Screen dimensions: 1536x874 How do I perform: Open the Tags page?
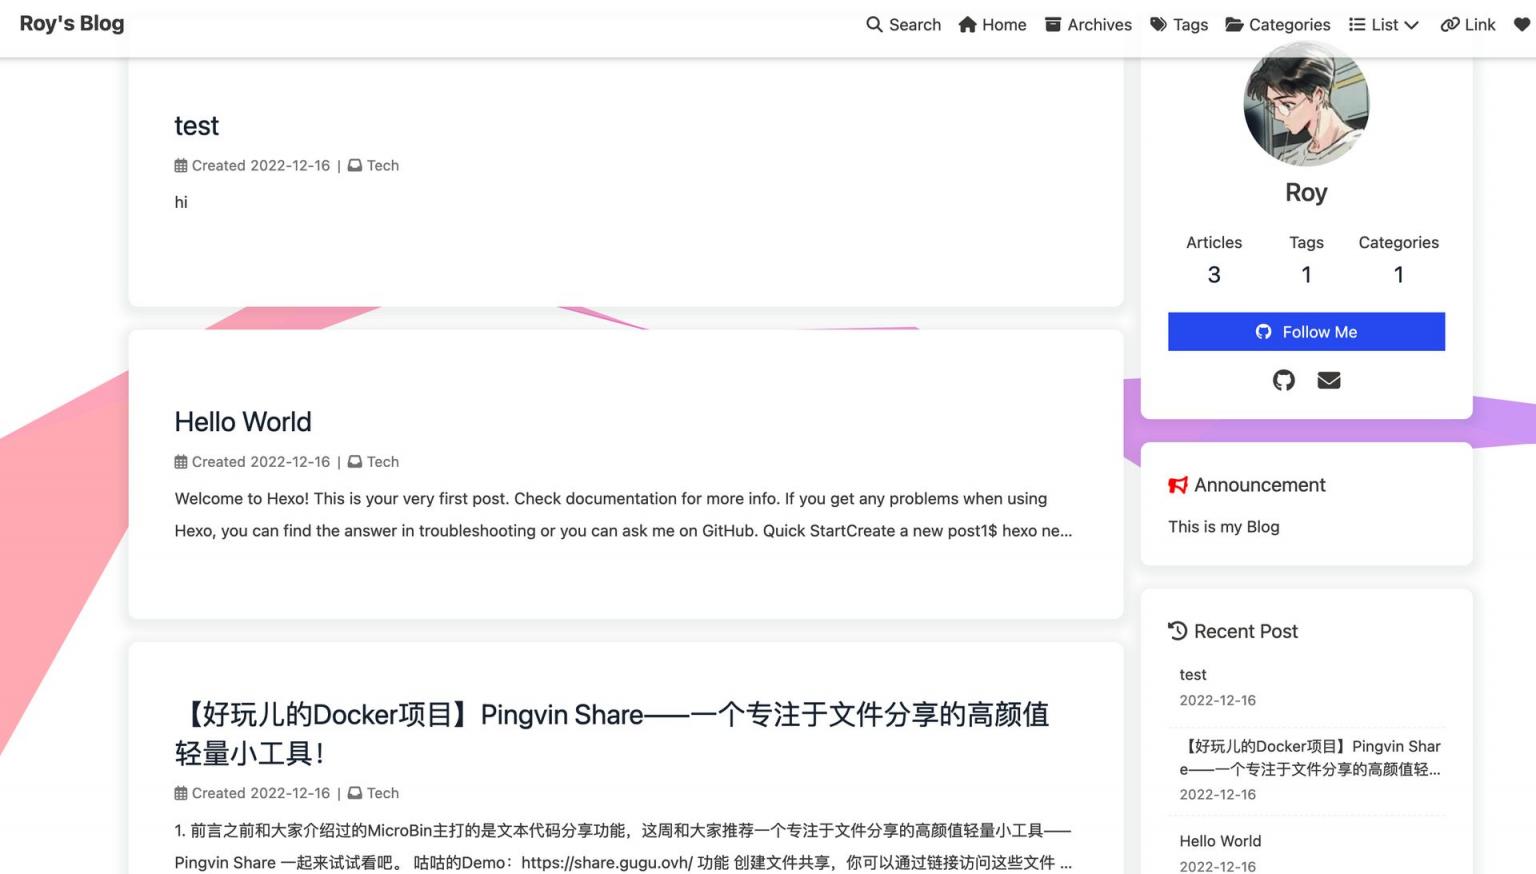(1179, 25)
